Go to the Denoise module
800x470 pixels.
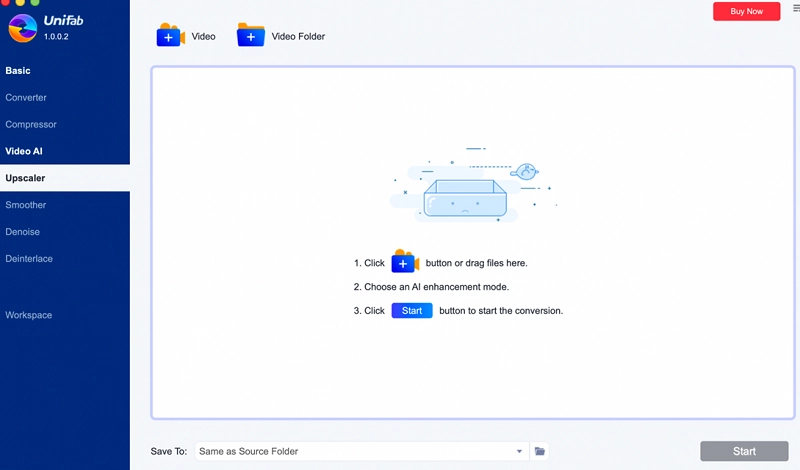point(23,232)
